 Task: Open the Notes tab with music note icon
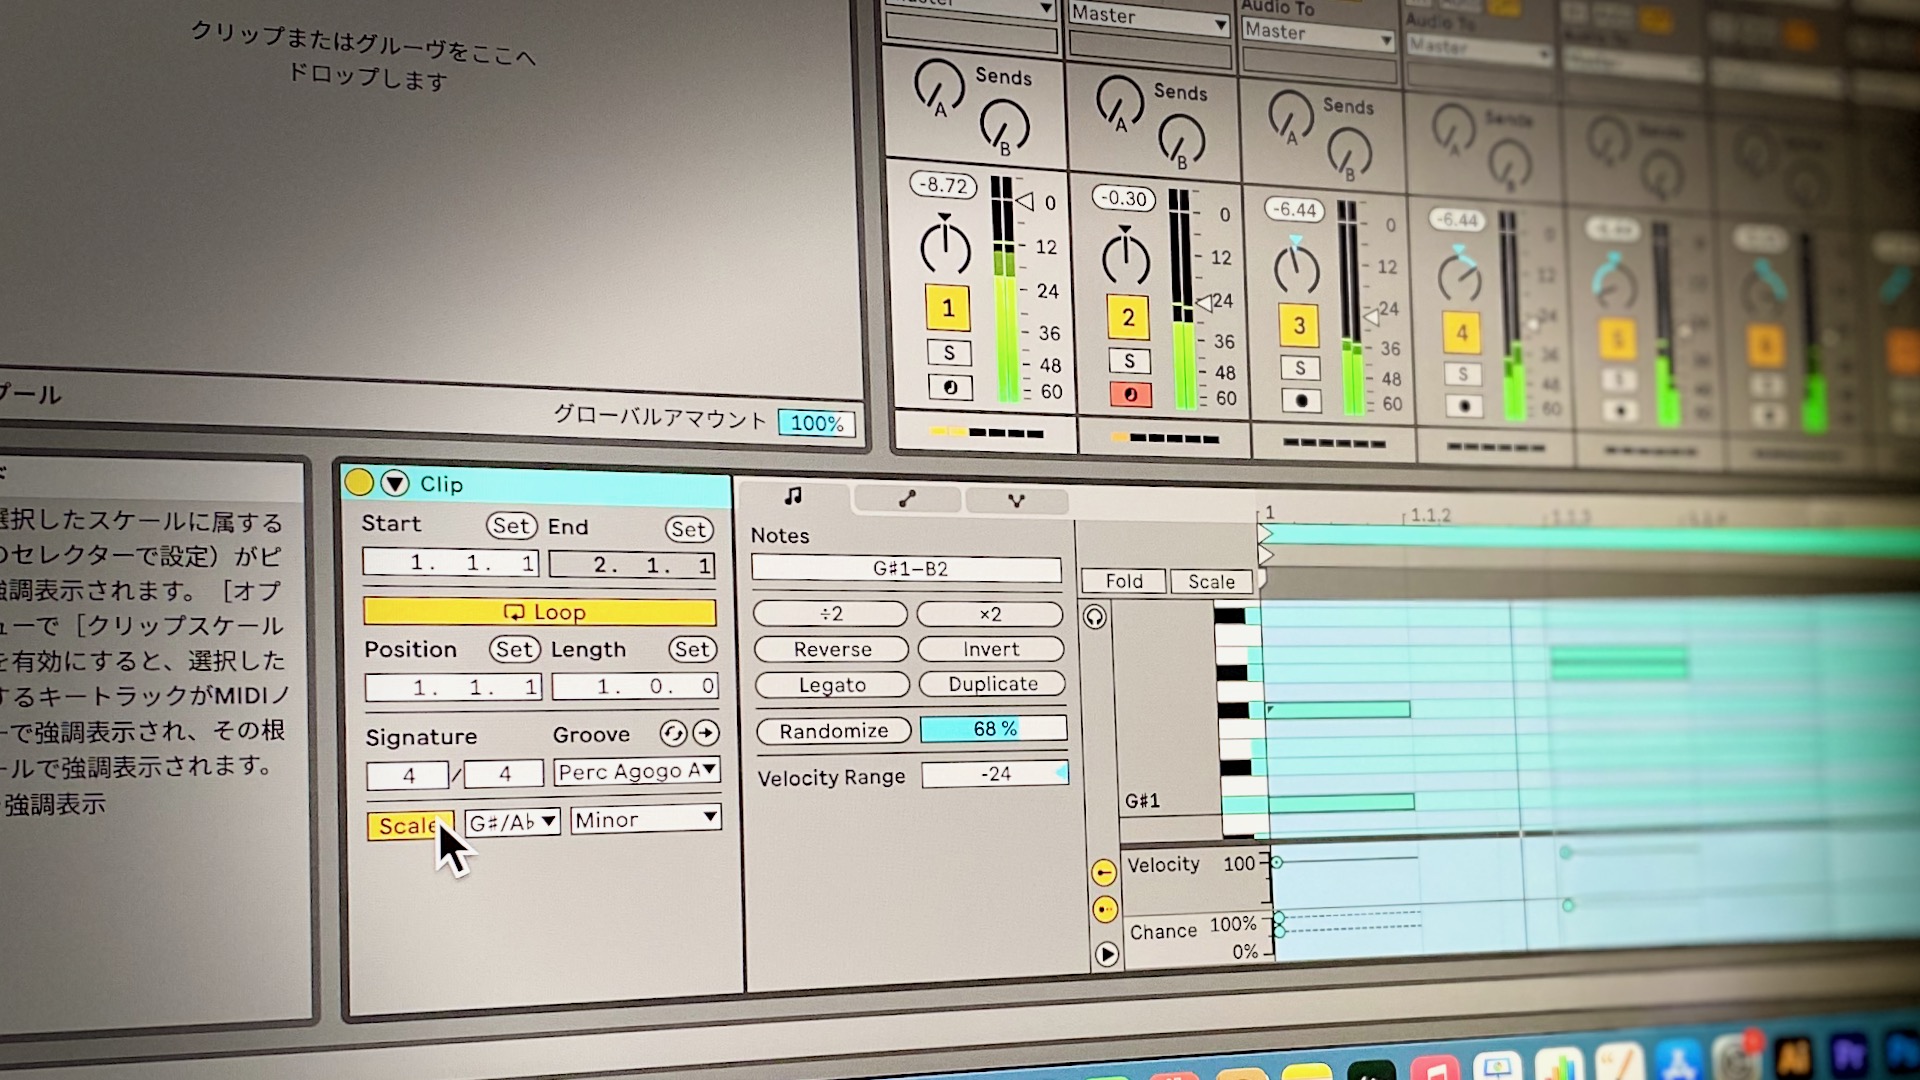793,496
